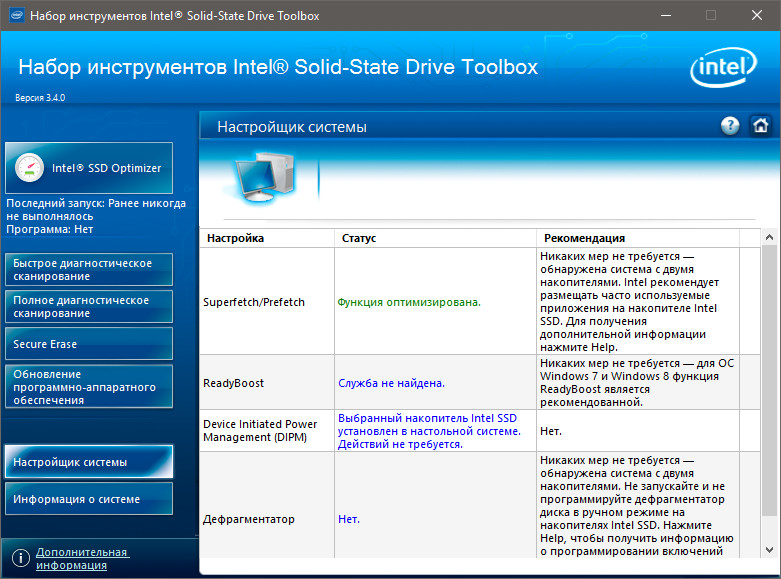Click the SSD Optimizer gauge icon
This screenshot has width=781, height=579.
click(x=29, y=167)
